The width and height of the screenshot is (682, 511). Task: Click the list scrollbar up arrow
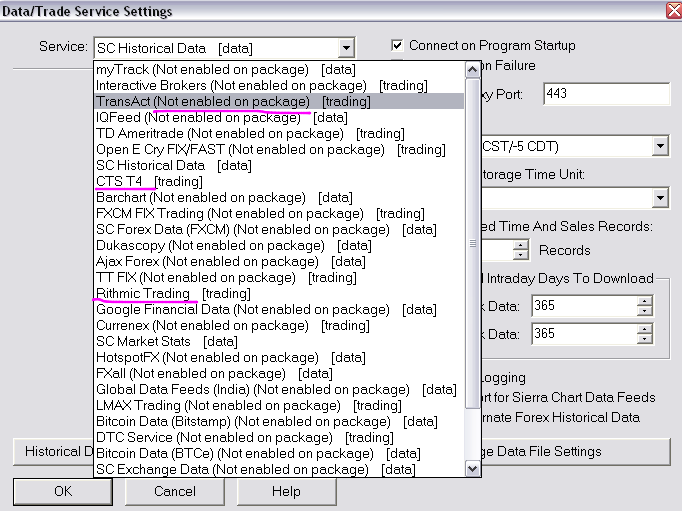pyautogui.click(x=472, y=70)
